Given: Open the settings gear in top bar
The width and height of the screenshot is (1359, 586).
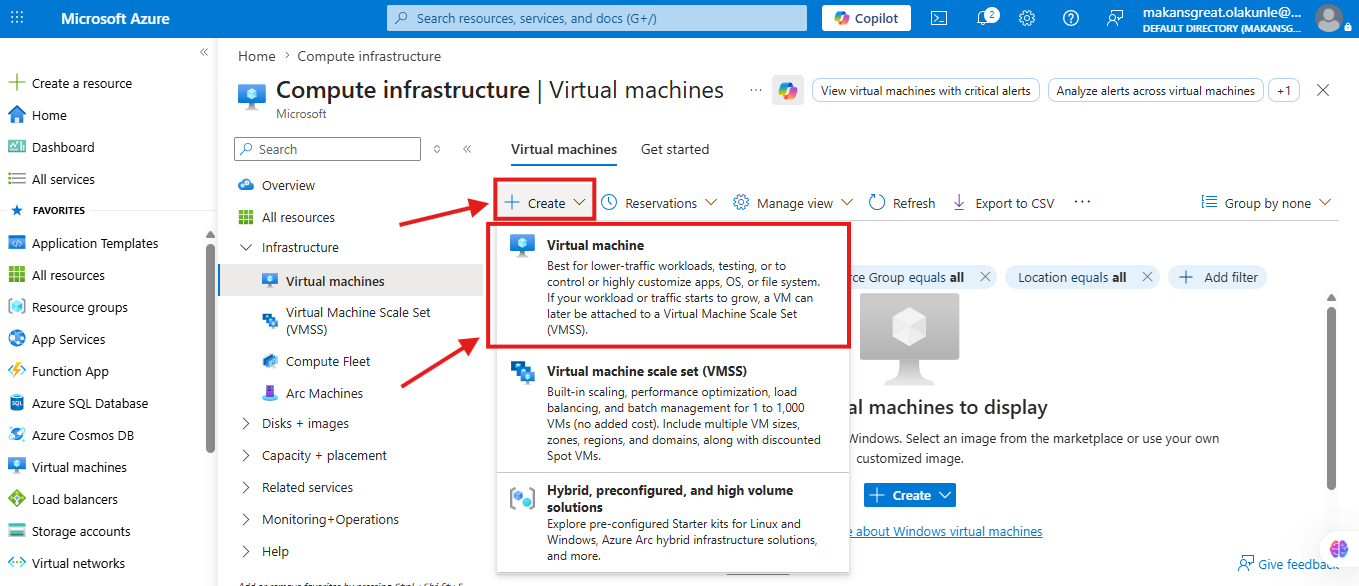Looking at the screenshot, I should [1027, 18].
